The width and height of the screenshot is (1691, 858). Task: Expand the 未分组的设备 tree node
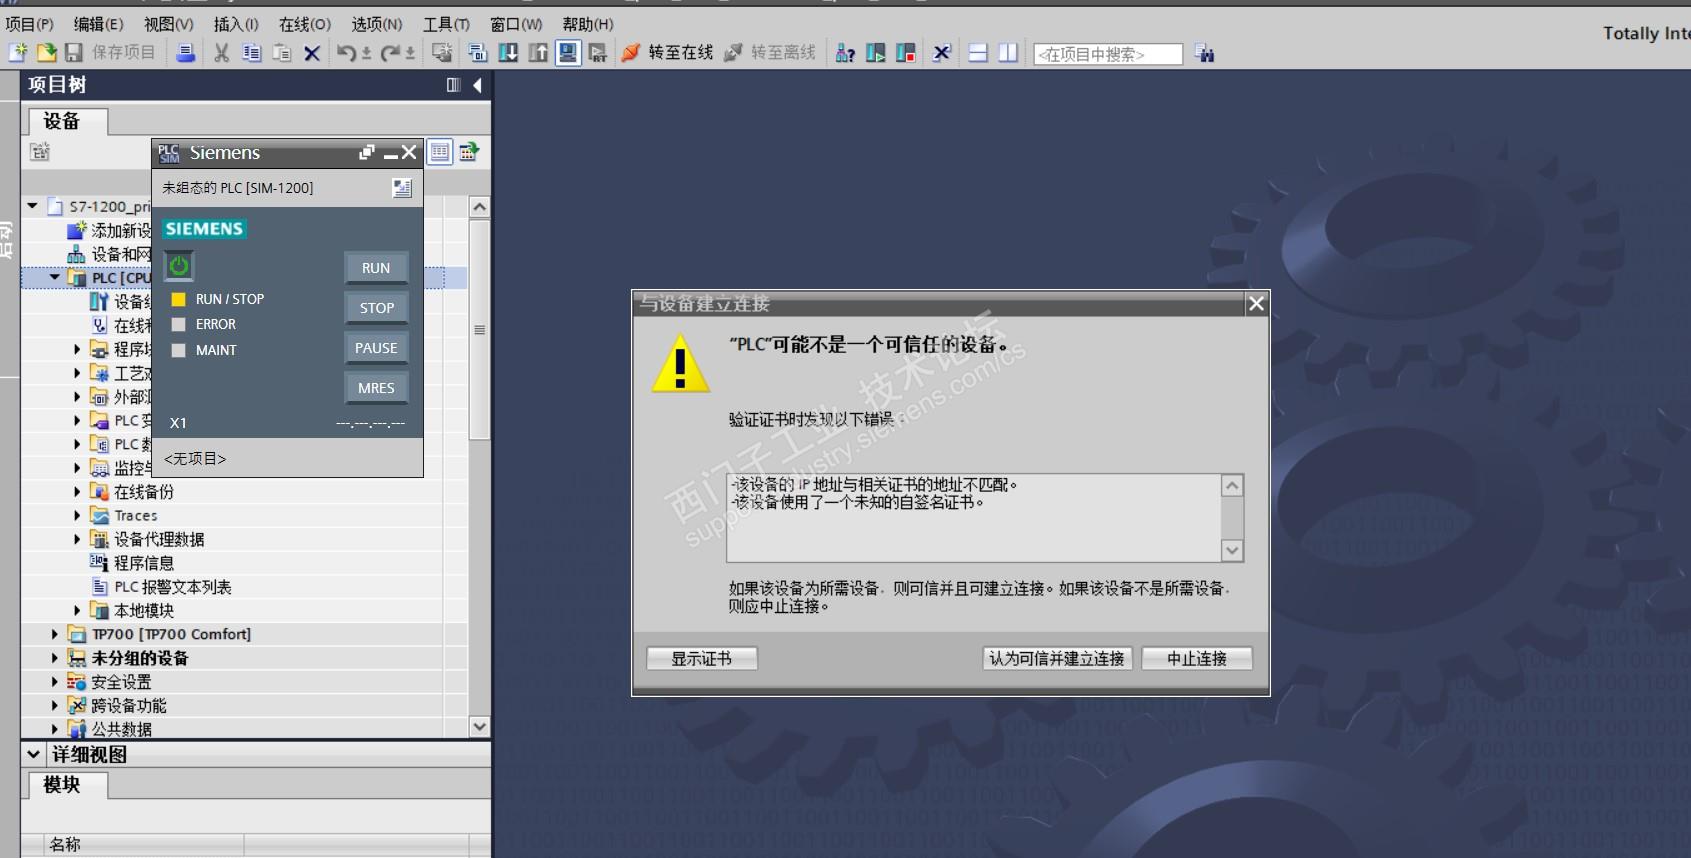pyautogui.click(x=55, y=658)
